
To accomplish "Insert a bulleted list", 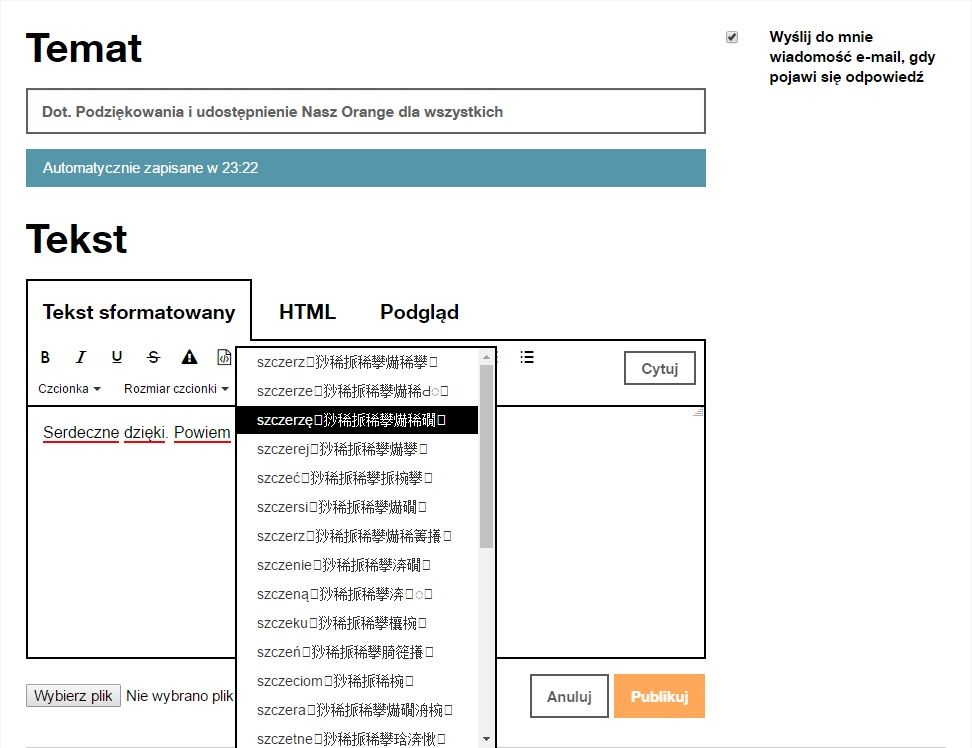I will (x=527, y=357).
